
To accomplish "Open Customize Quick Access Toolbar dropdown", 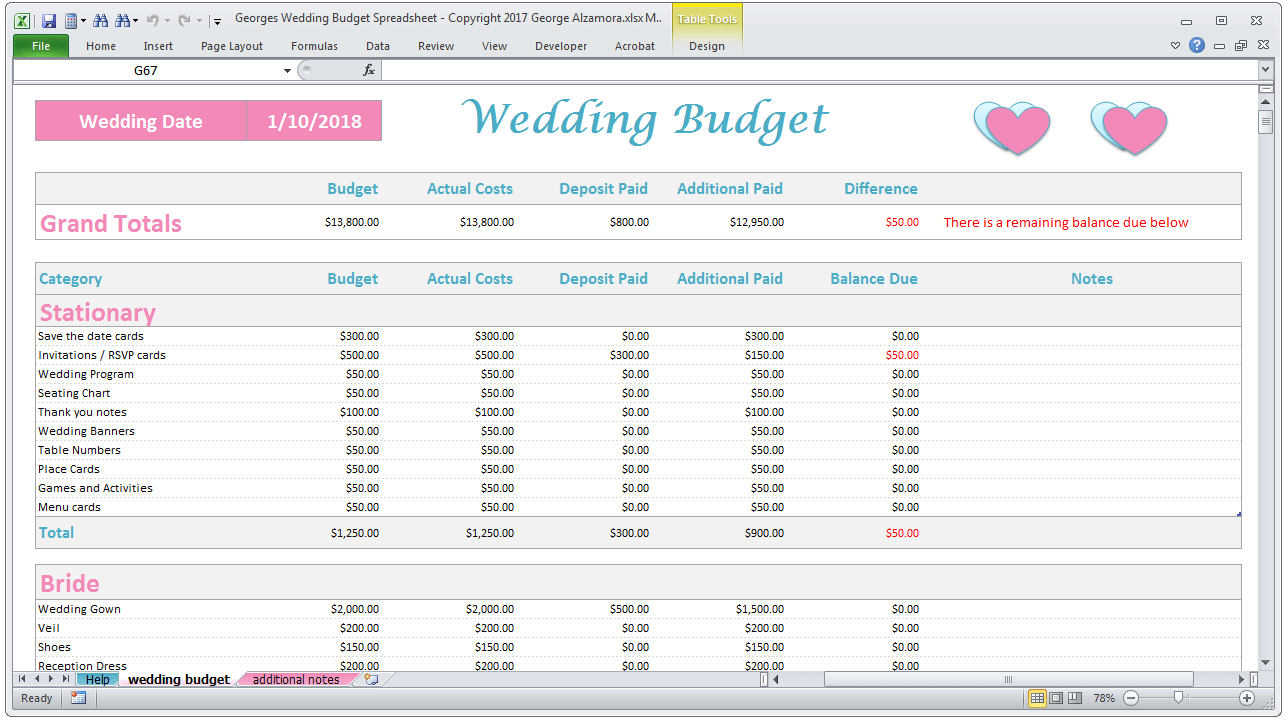I will tap(217, 21).
